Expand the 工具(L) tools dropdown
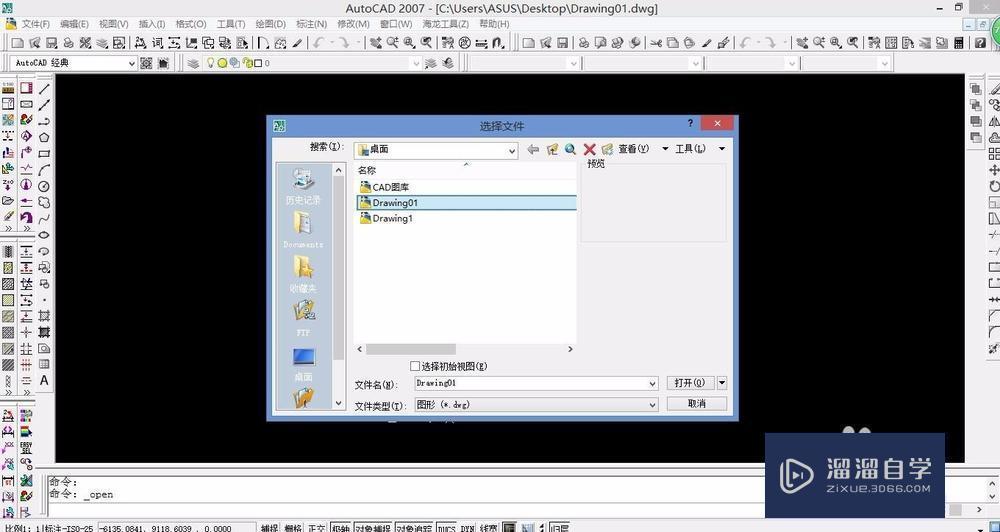The image size is (1000, 532). (x=722, y=149)
